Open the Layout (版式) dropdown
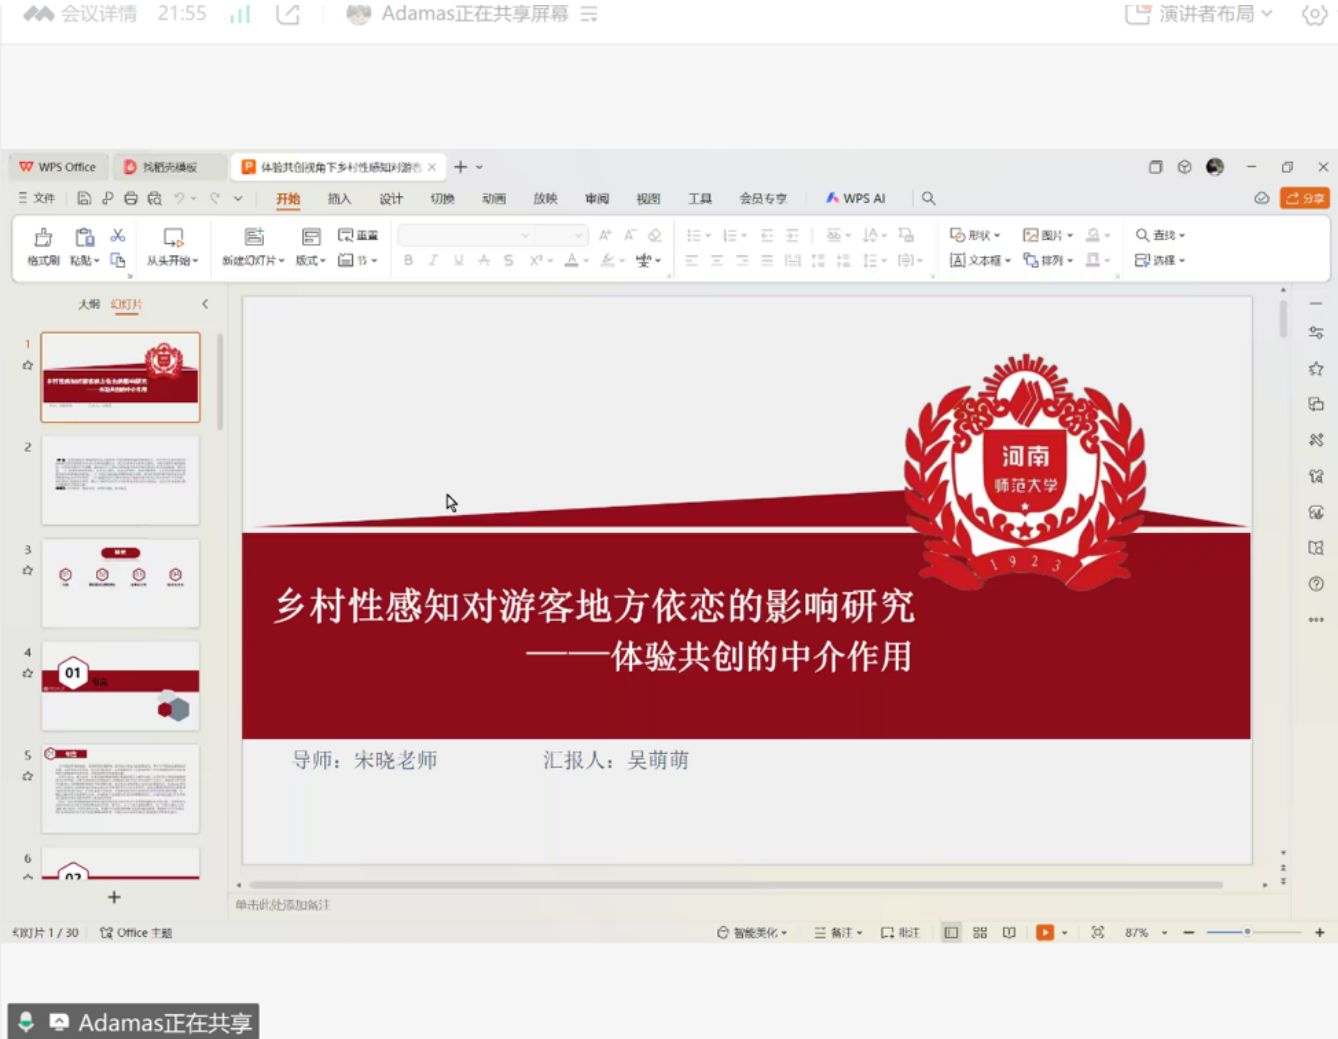 310,260
